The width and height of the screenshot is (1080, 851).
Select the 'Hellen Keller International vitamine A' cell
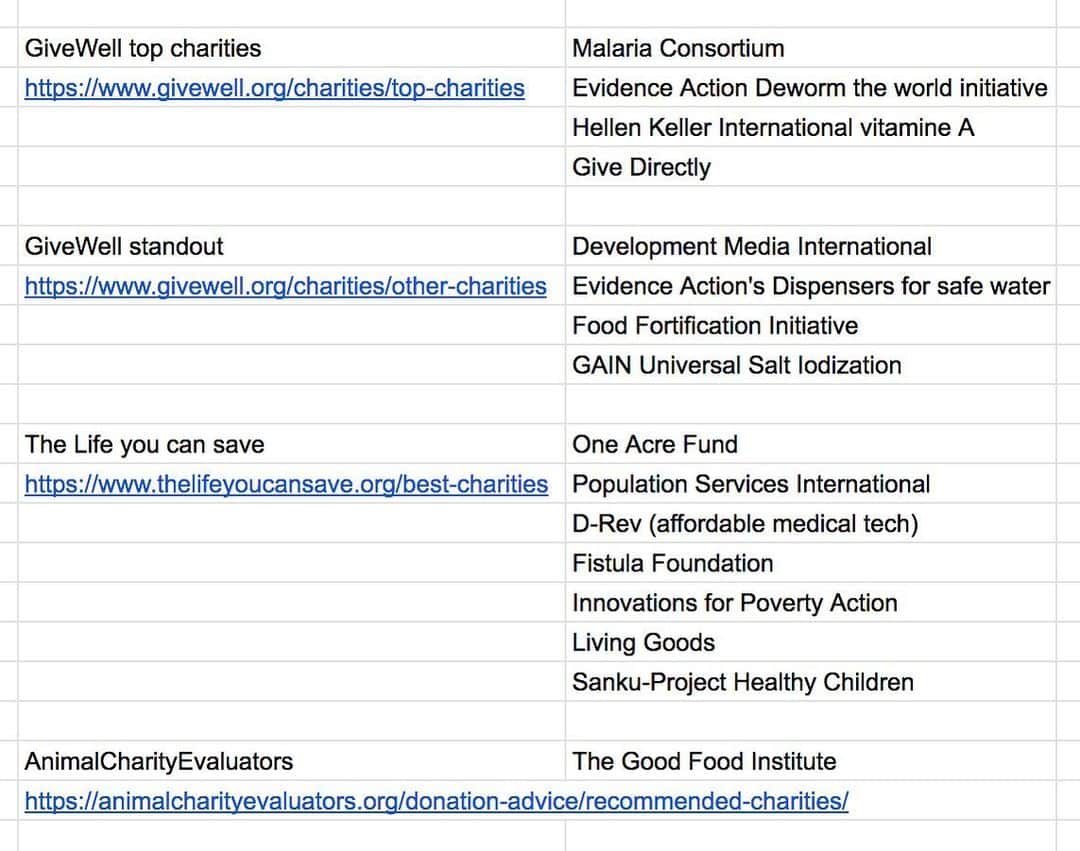click(x=811, y=127)
